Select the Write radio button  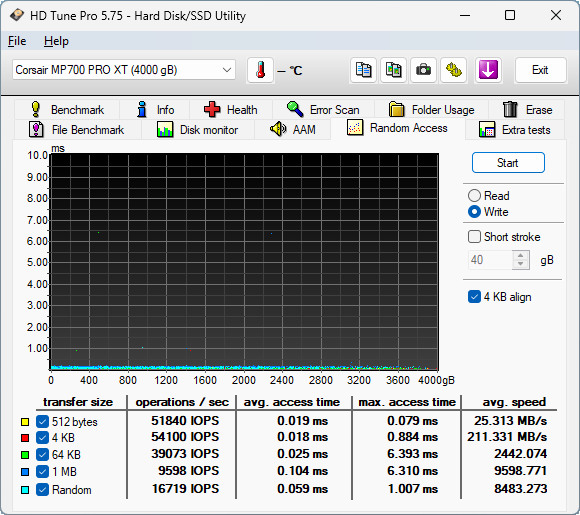pos(475,212)
